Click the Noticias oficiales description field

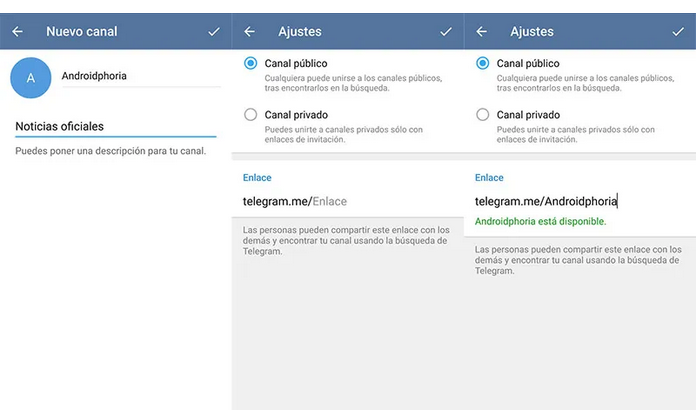tap(114, 126)
